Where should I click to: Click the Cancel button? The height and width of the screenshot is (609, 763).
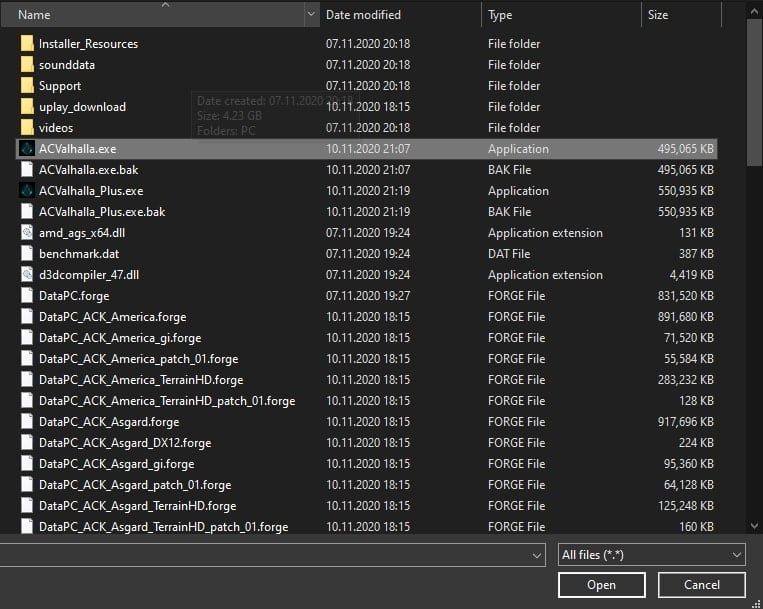702,584
